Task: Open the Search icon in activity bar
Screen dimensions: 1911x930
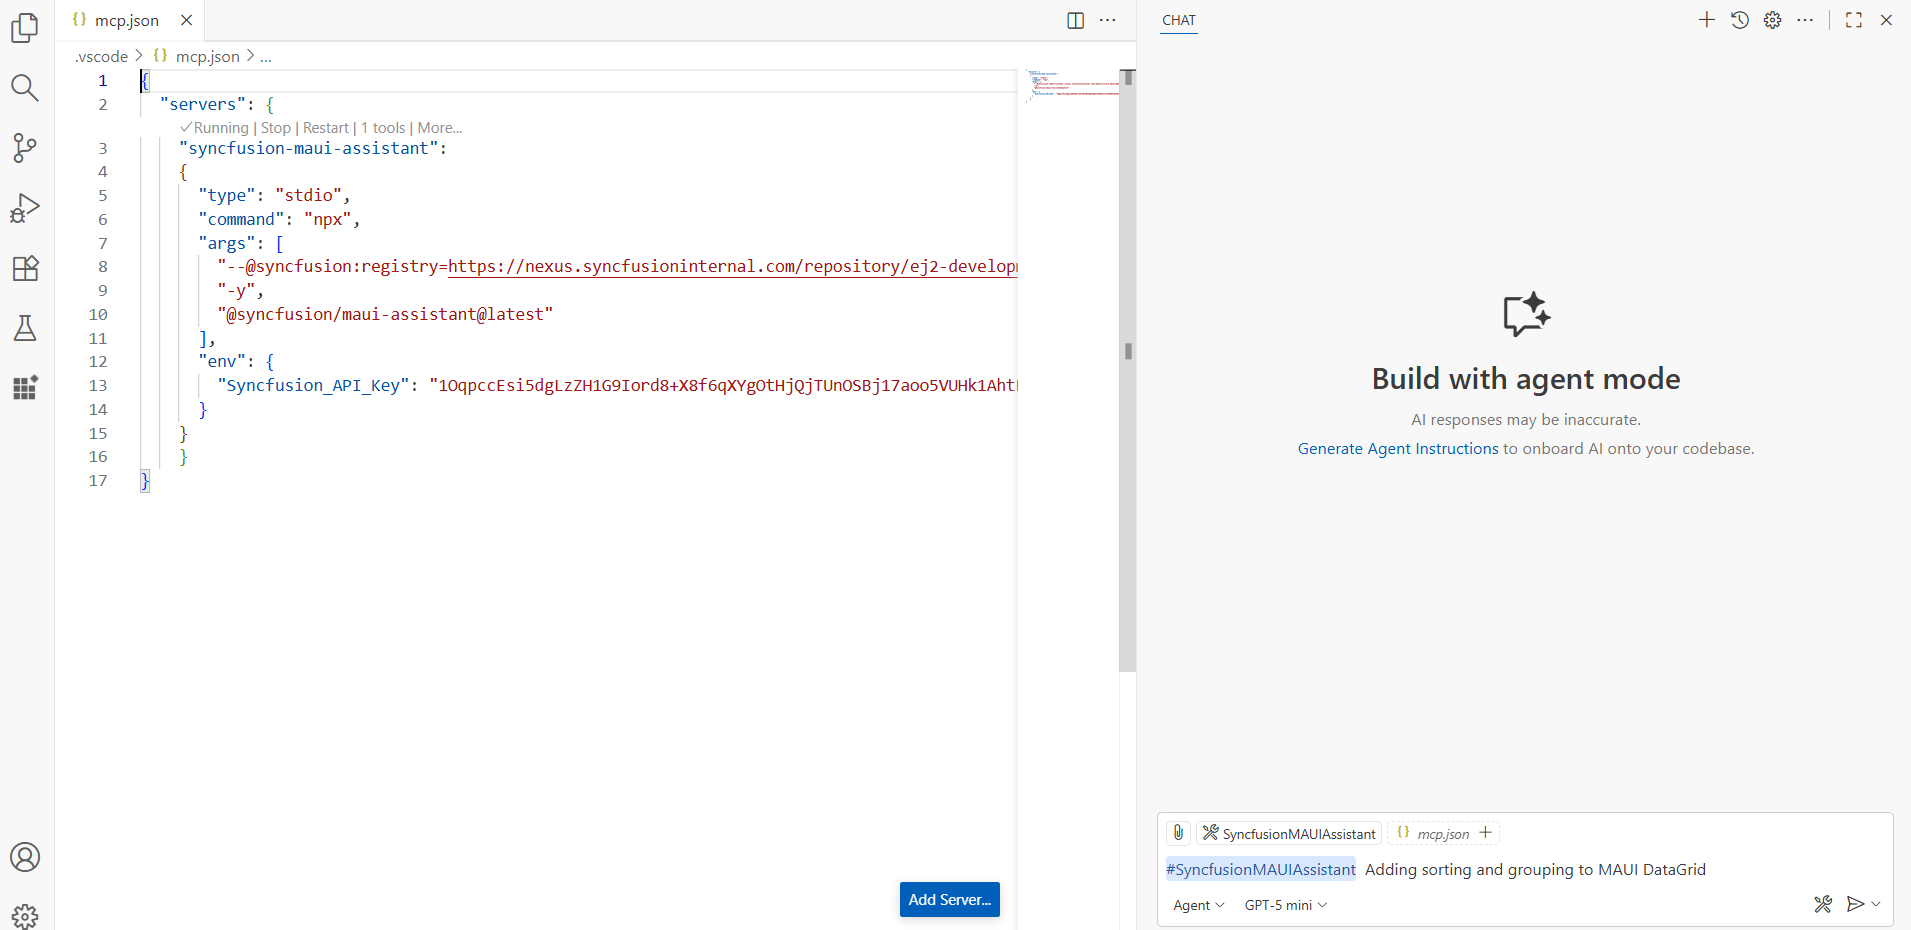Action: [24, 88]
